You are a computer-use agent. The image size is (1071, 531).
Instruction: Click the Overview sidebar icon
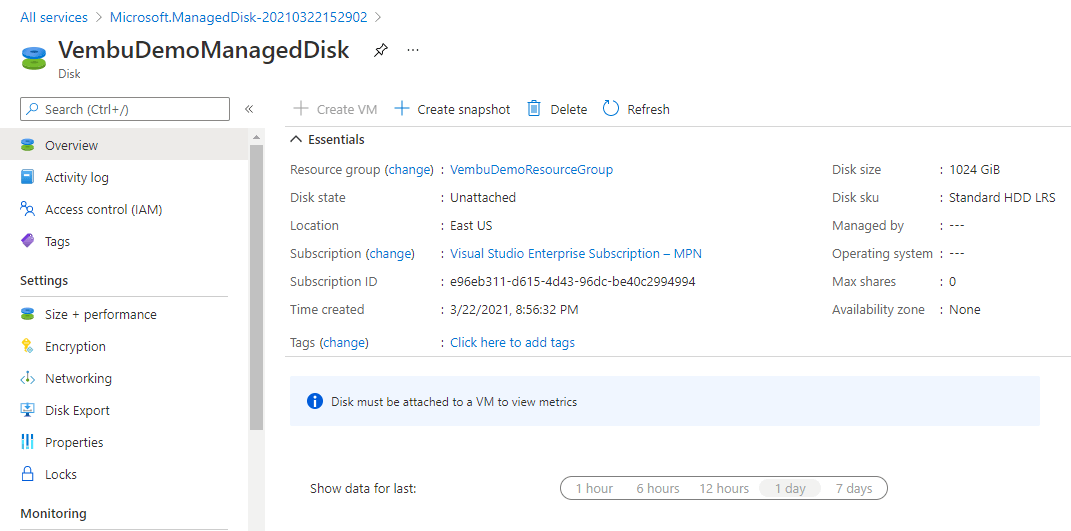pyautogui.click(x=27, y=145)
